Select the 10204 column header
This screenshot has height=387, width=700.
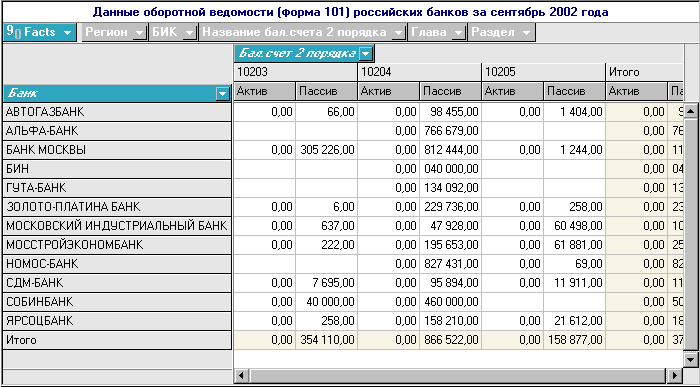pyautogui.click(x=420, y=72)
